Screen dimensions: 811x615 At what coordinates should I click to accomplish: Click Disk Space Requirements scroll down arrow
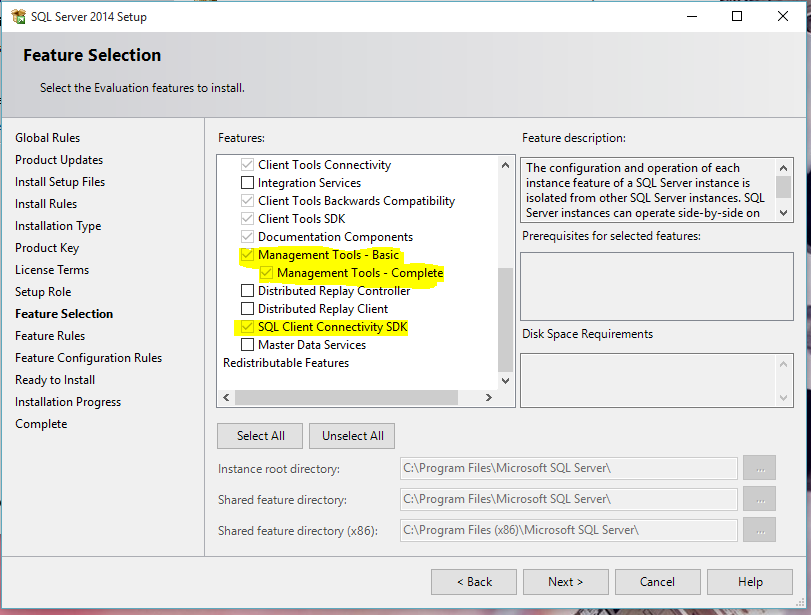click(x=784, y=398)
